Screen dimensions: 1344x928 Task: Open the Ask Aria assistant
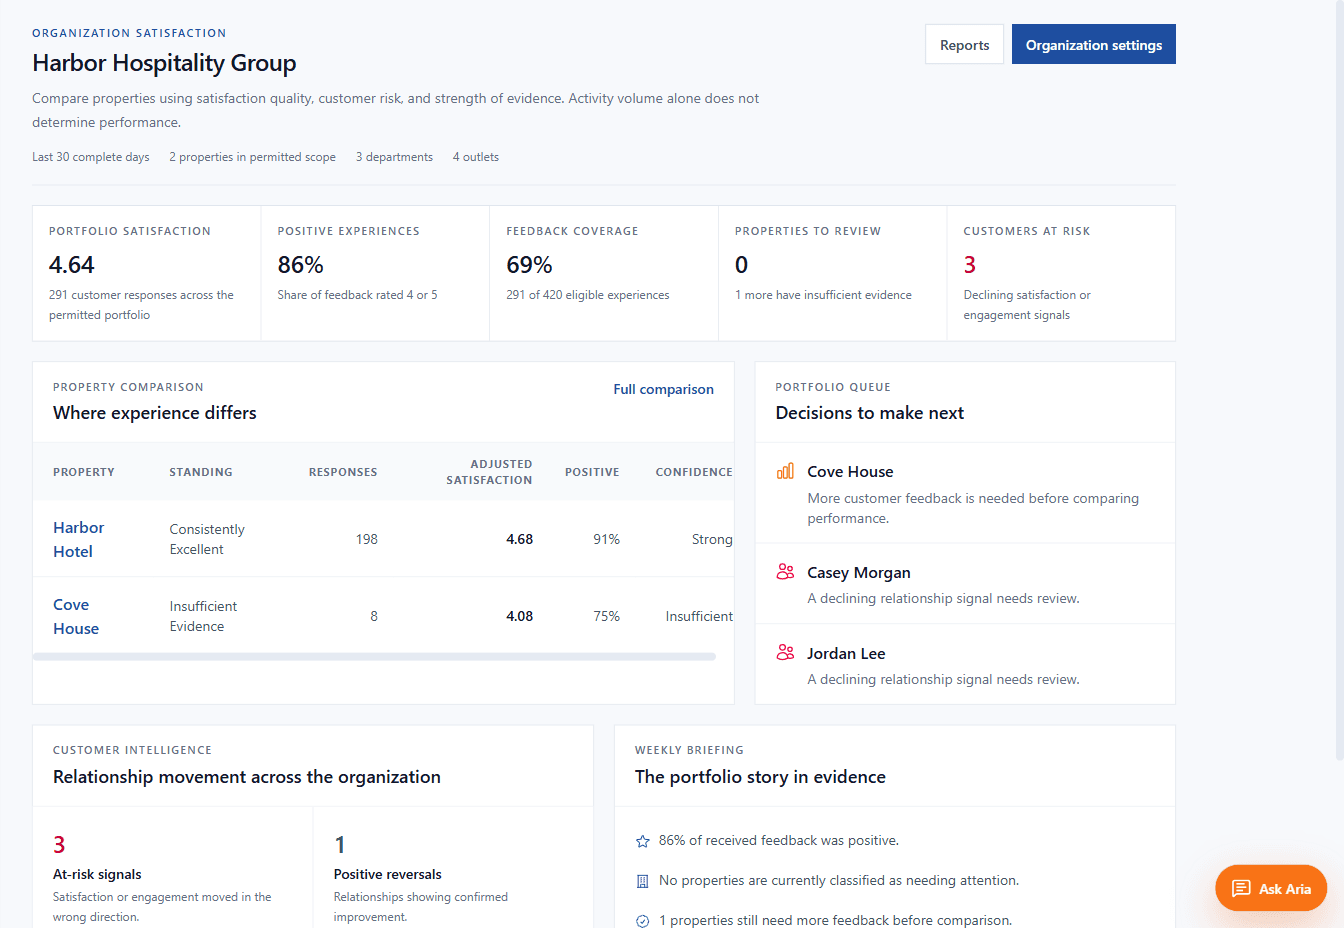pos(1271,888)
